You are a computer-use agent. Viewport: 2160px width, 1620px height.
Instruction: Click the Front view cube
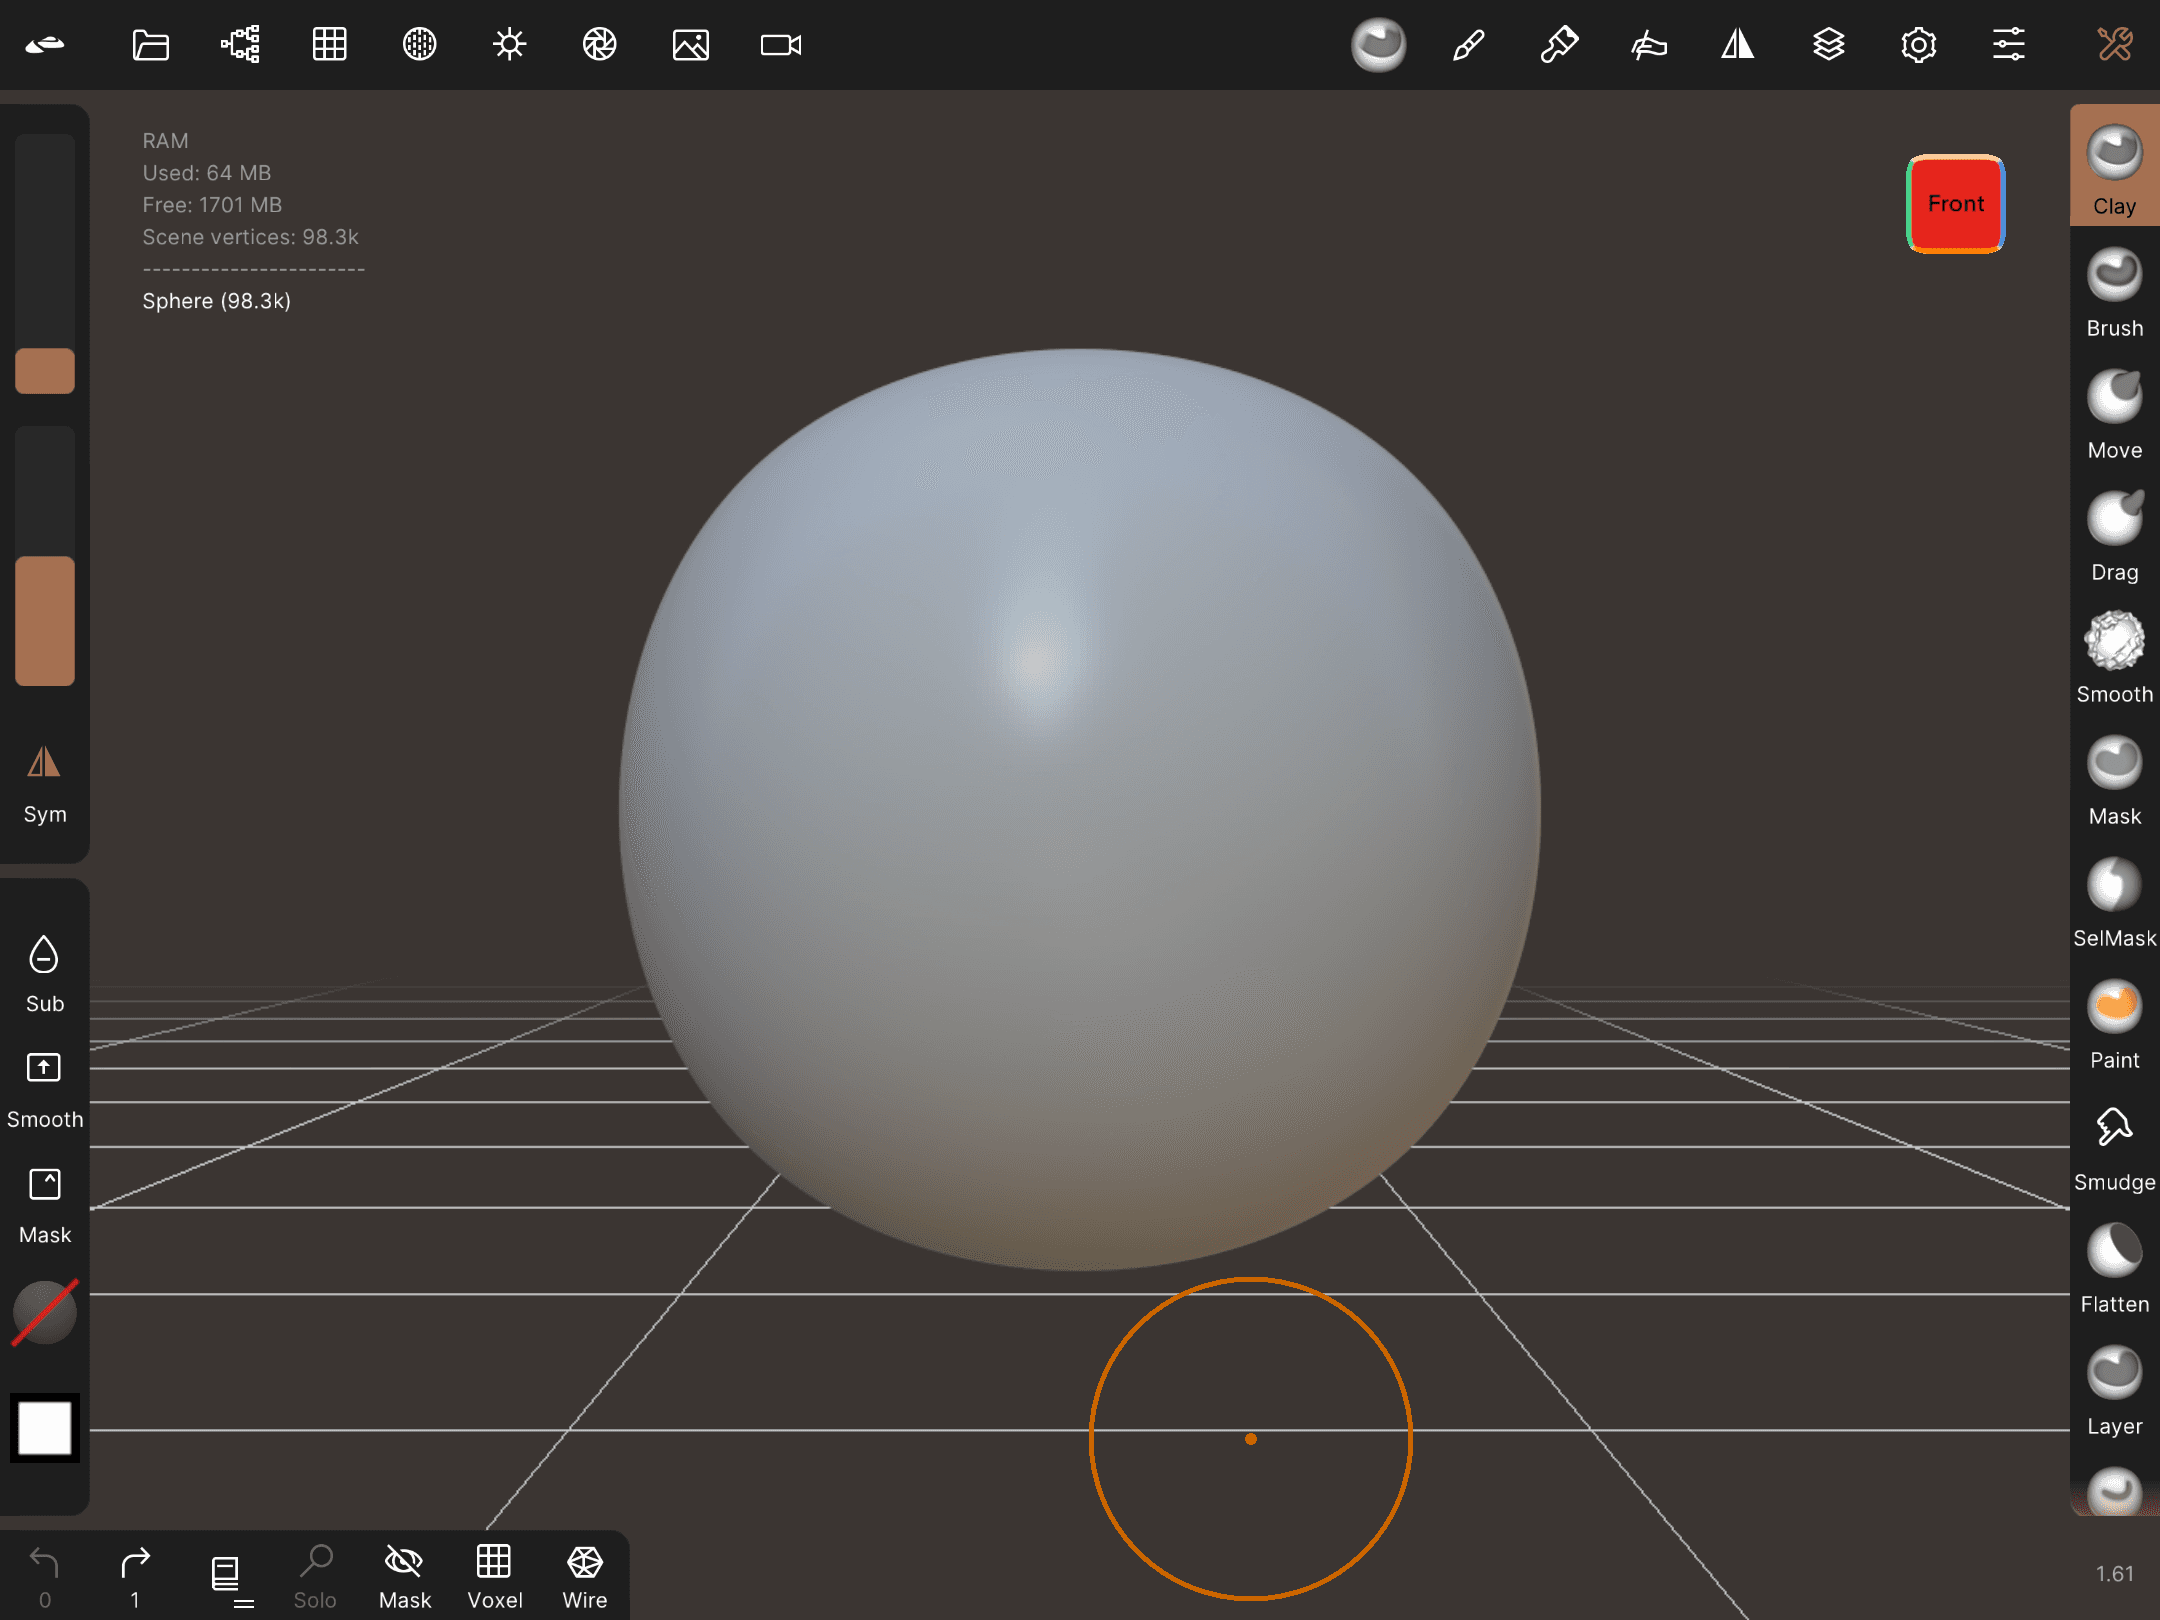click(x=1955, y=204)
